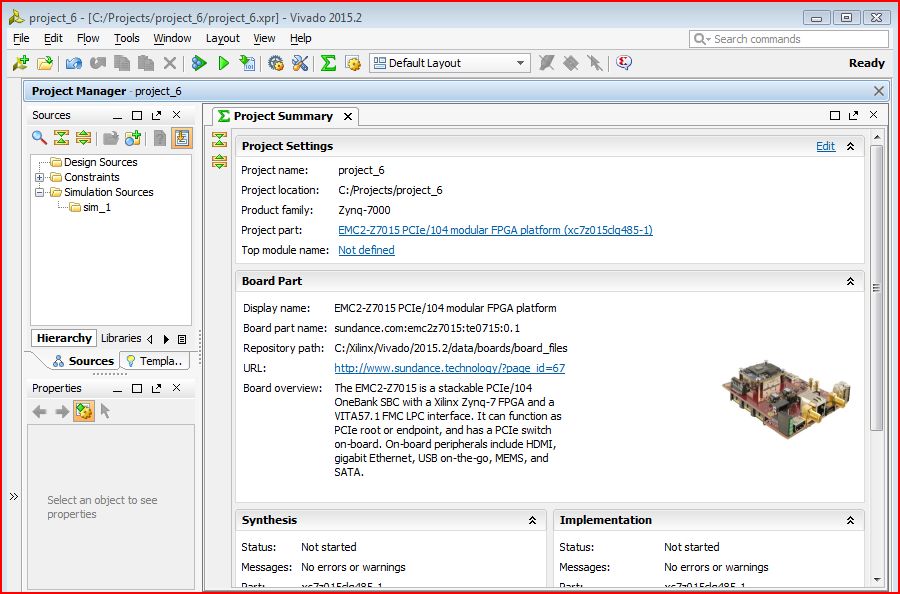The width and height of the screenshot is (900, 594).
Task: Open the Default Layout dropdown
Action: (x=449, y=63)
